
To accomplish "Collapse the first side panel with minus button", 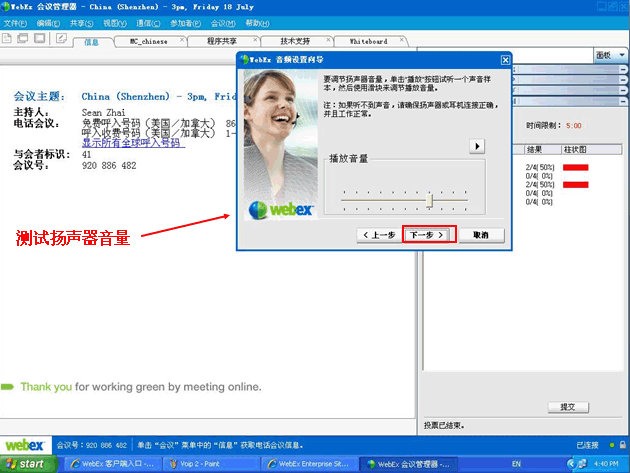I will click(623, 70).
